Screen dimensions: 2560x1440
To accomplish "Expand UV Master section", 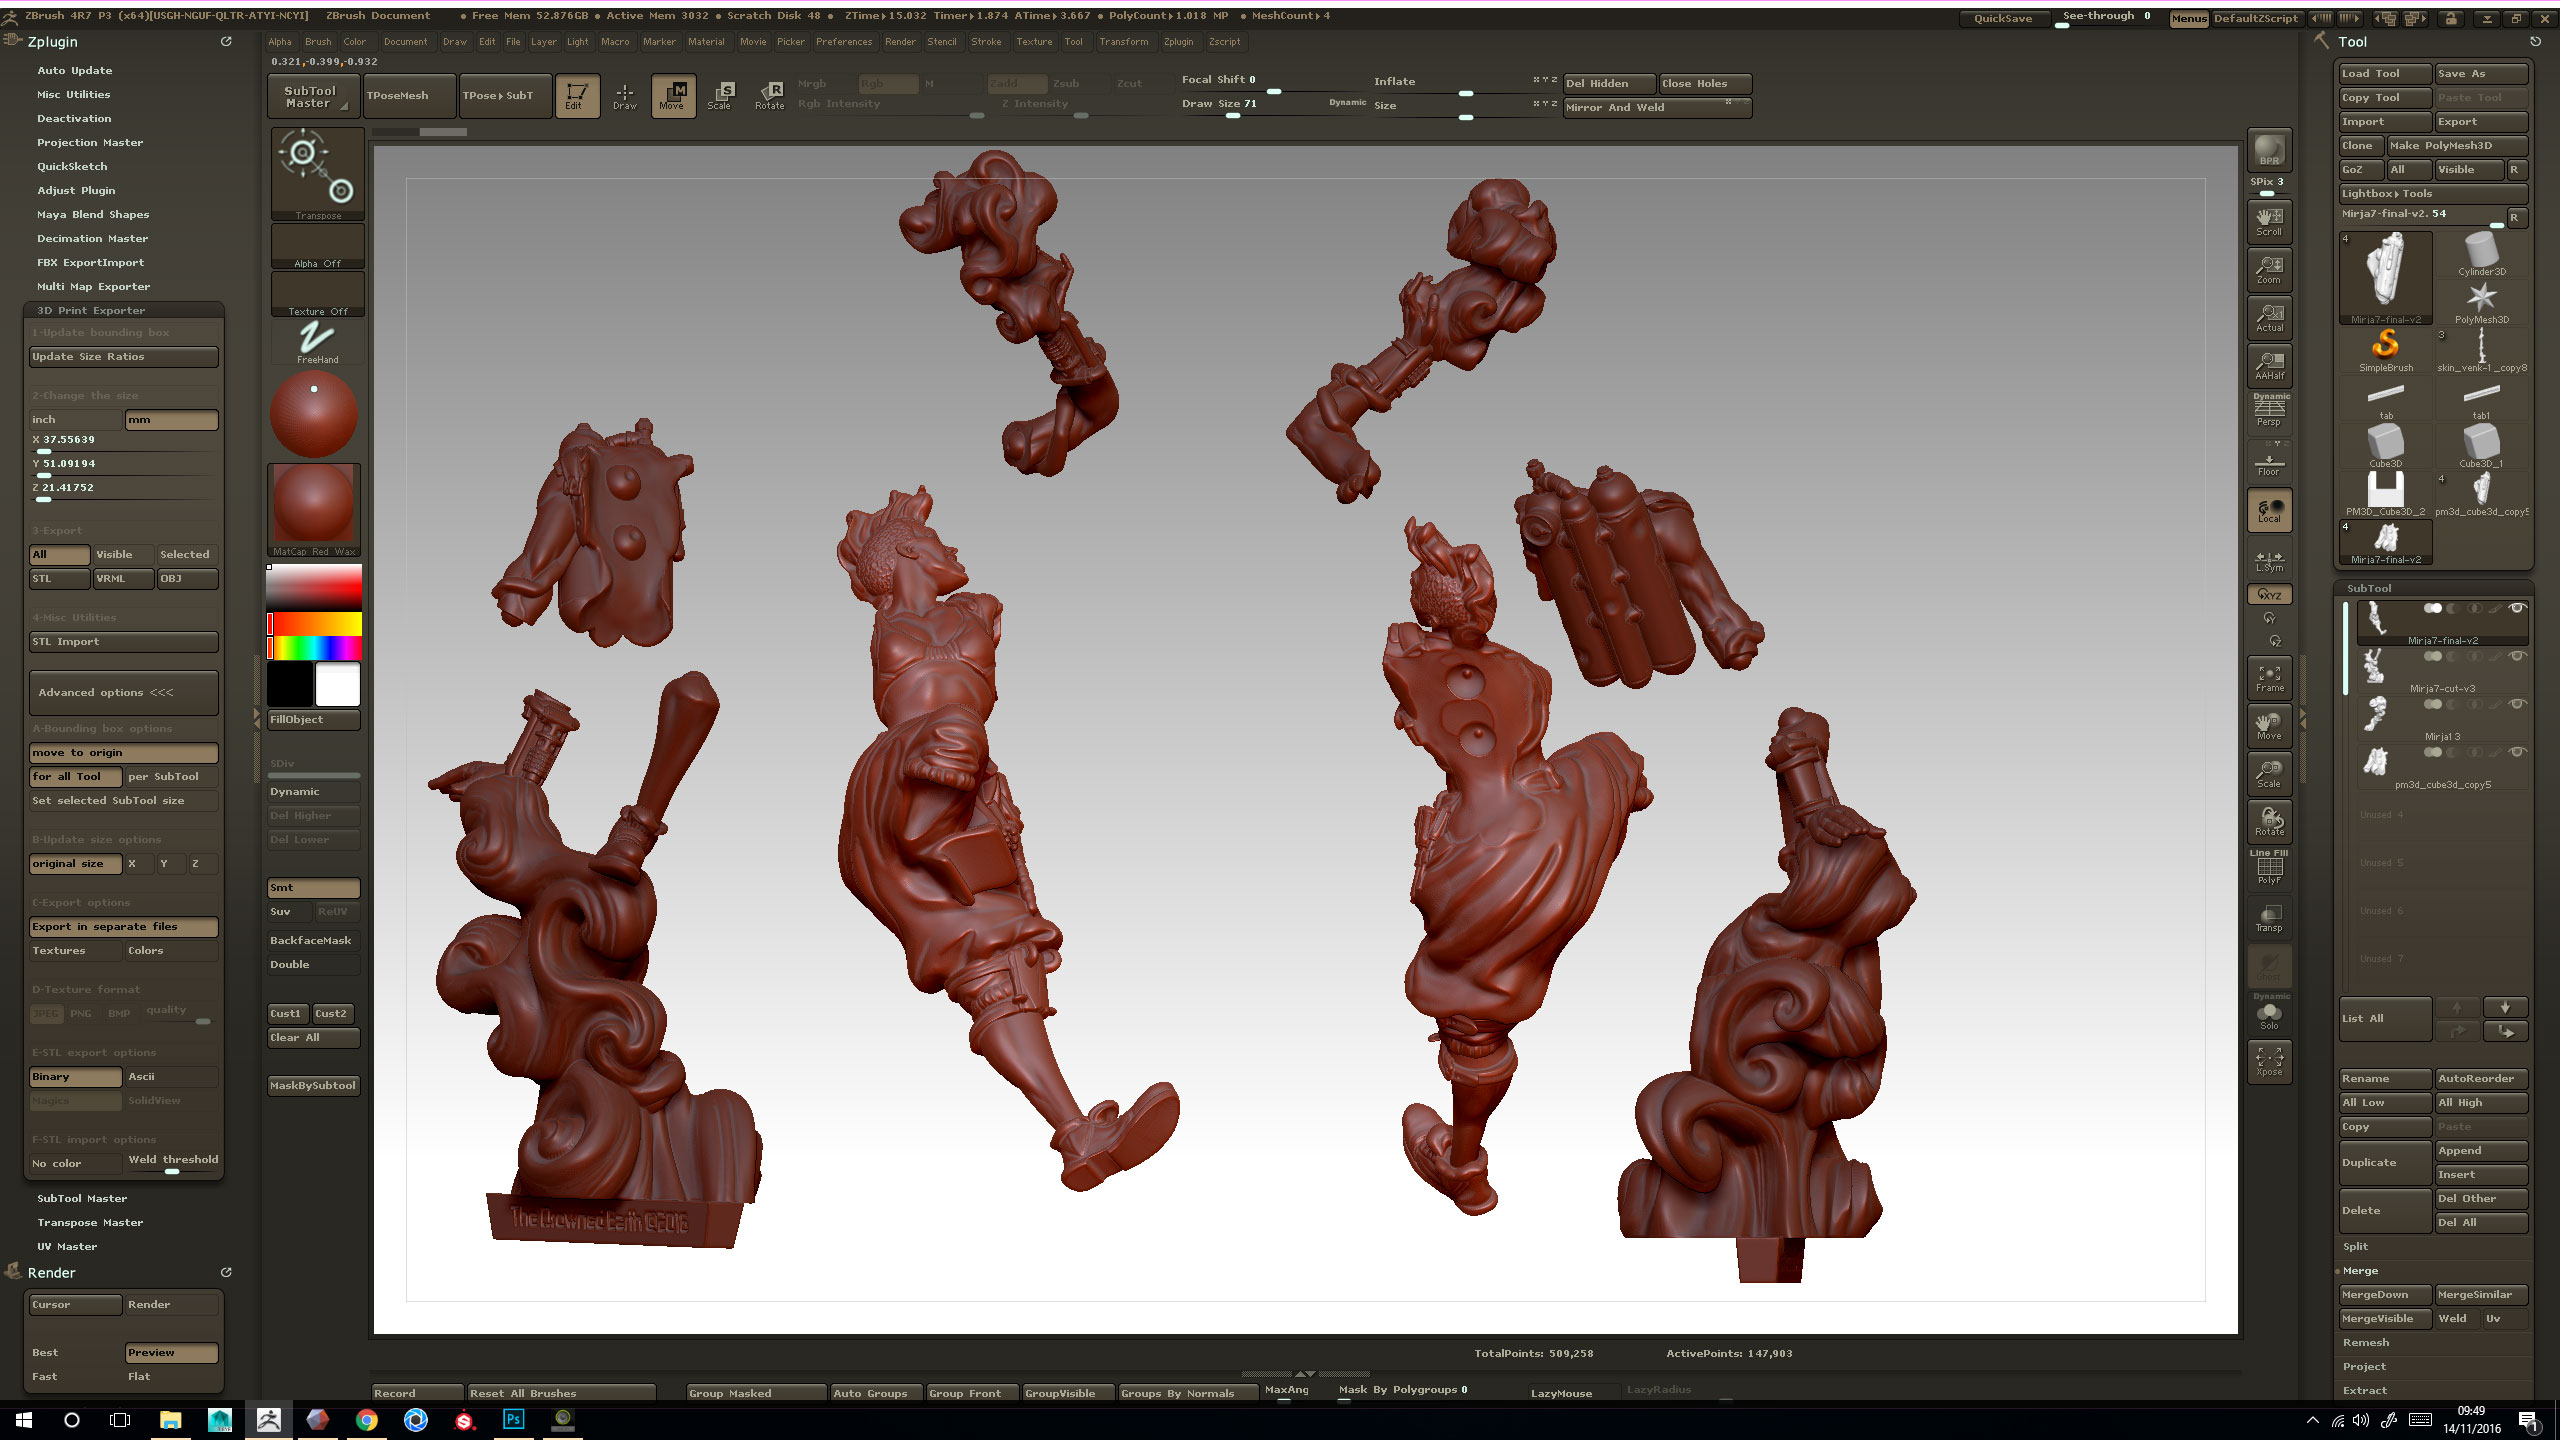I will [x=67, y=1246].
